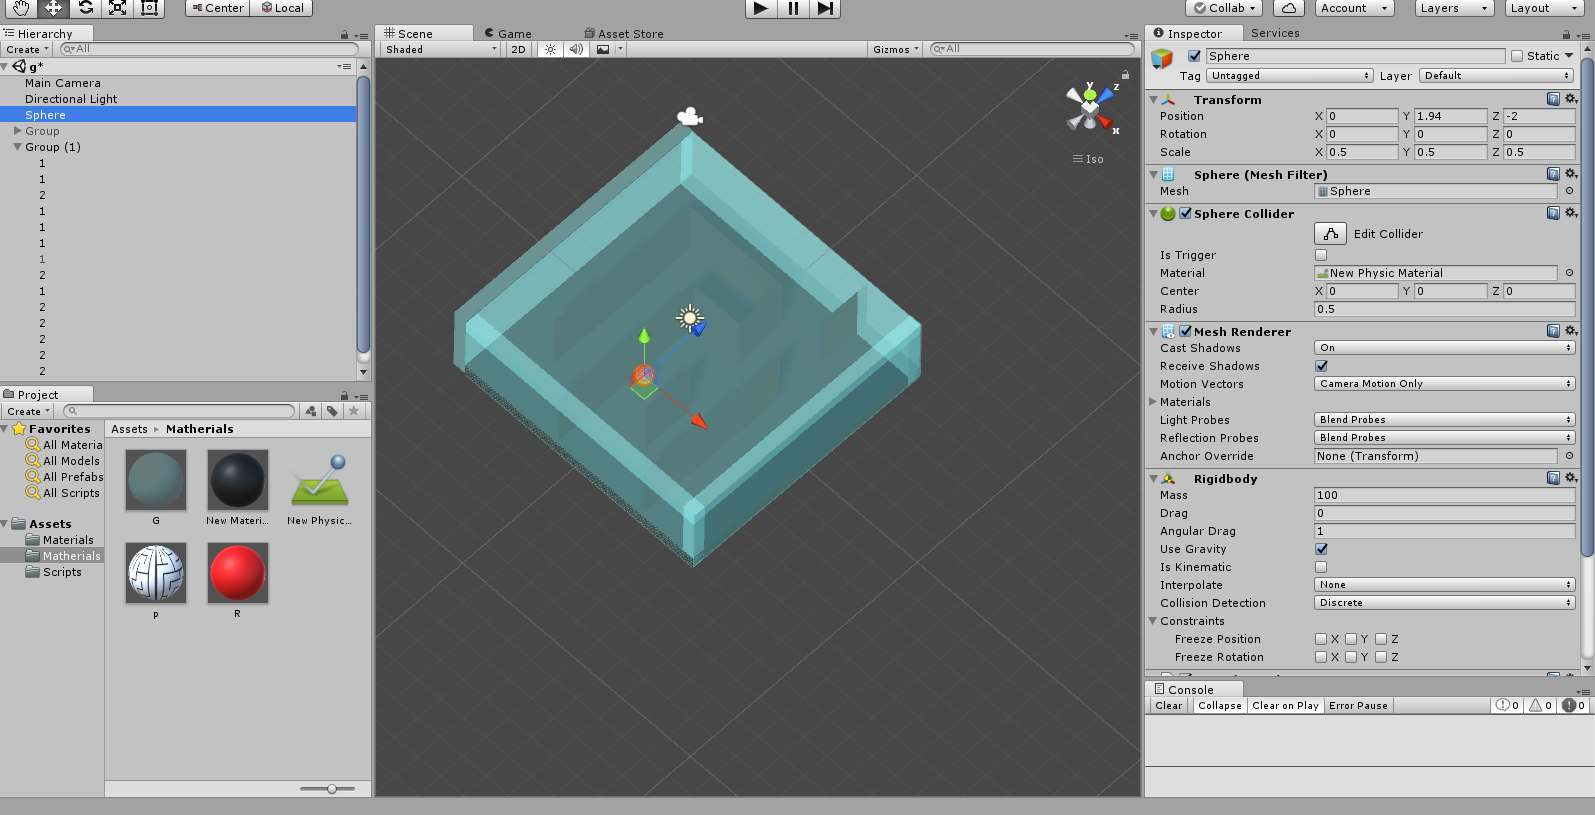
Task: Click the 2D view button
Action: [x=518, y=49]
